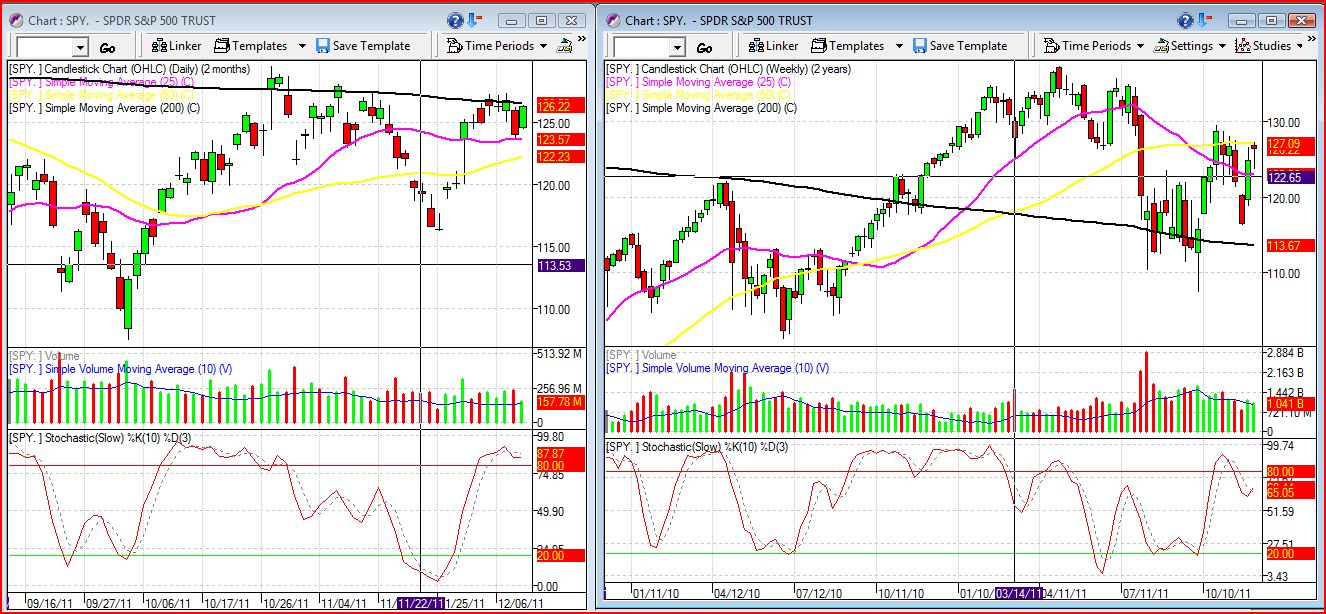Maximize the daily chart window
1326x614 pixels.
[x=540, y=20]
